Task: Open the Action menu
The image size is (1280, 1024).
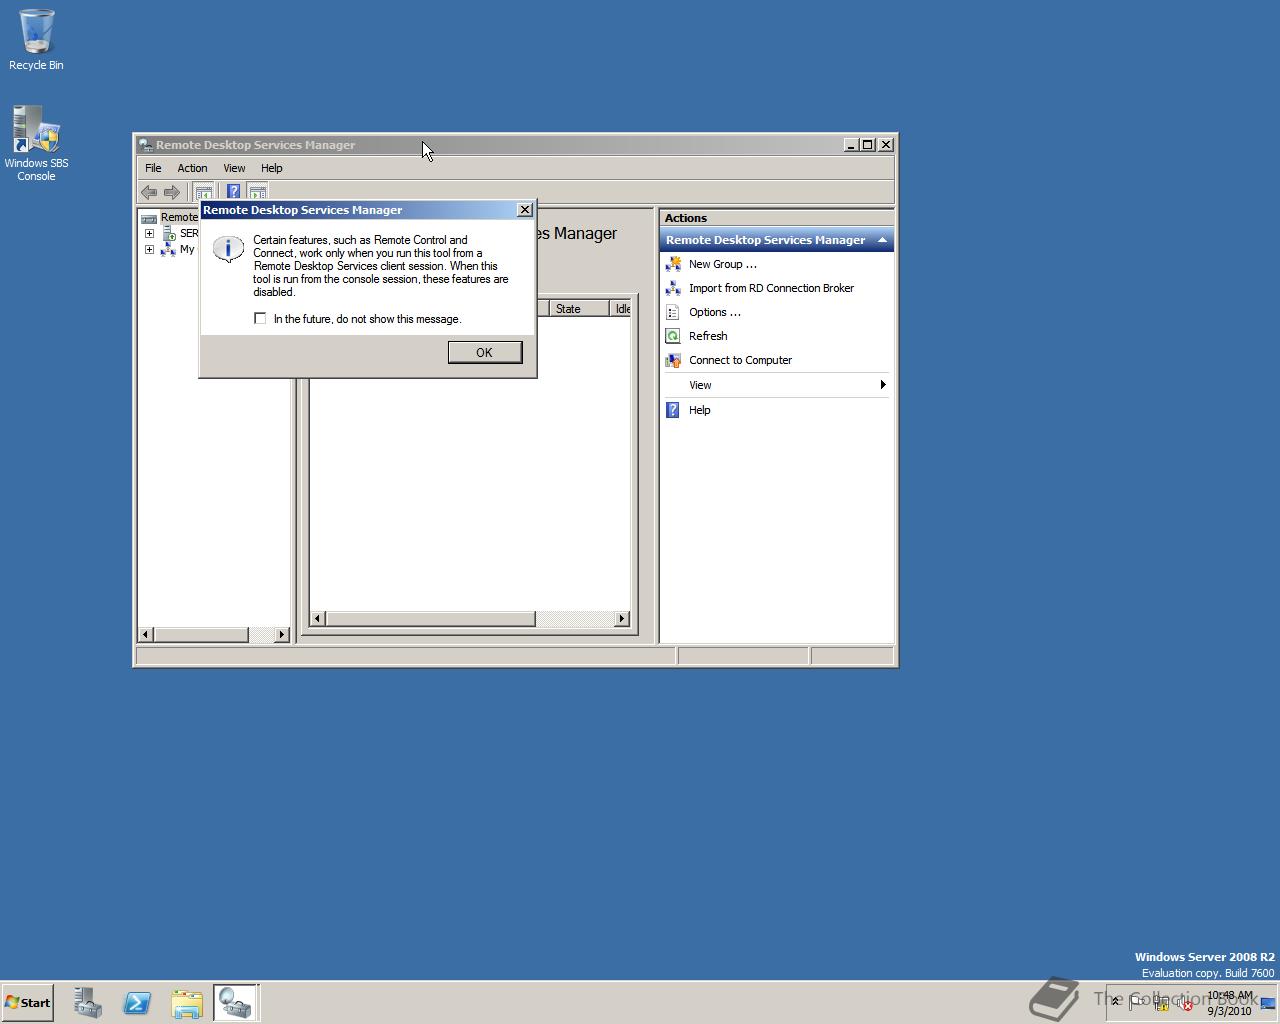Action: pyautogui.click(x=192, y=168)
